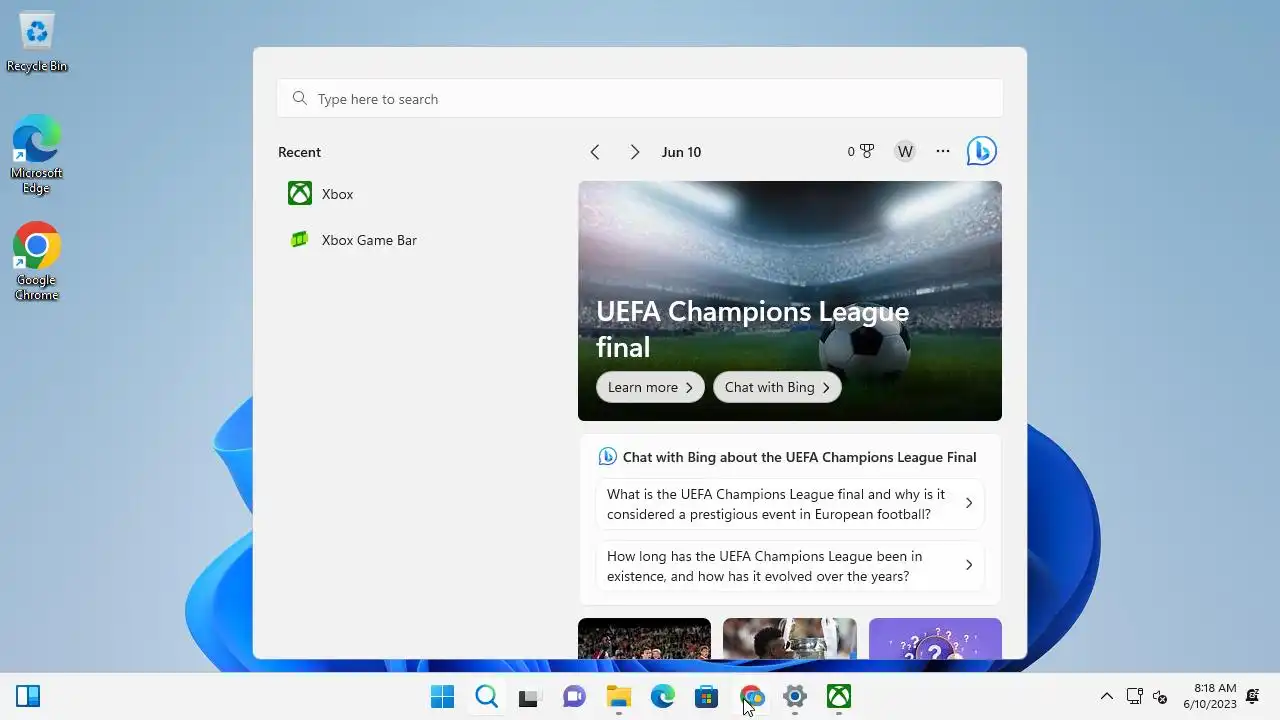Open network status tray icon
This screenshot has height=720, width=1280.
(1135, 696)
